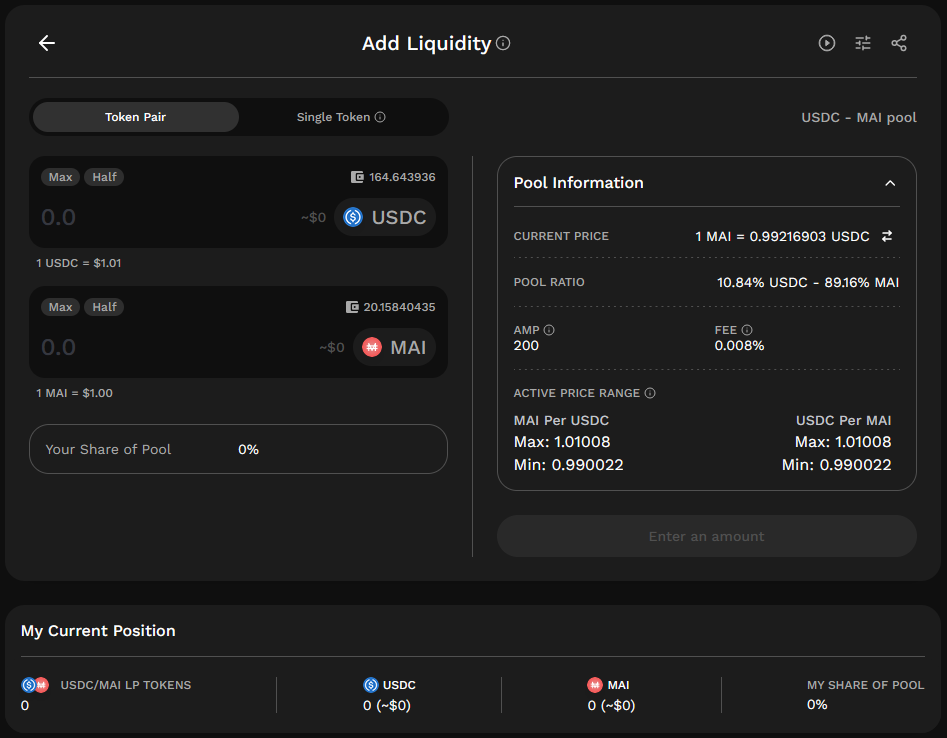
Task: Open the transaction settings sliders icon
Action: [x=862, y=43]
